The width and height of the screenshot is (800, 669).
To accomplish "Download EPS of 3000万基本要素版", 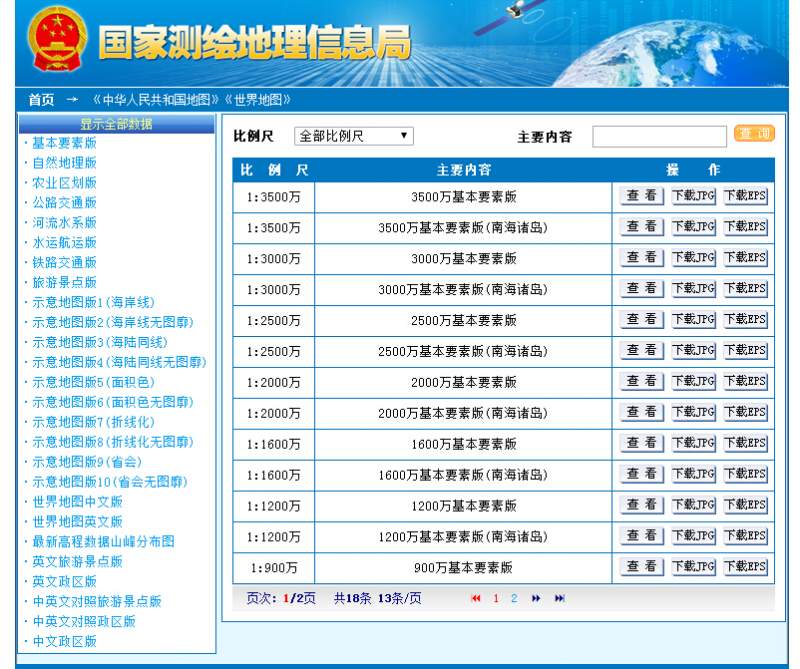I will [745, 258].
